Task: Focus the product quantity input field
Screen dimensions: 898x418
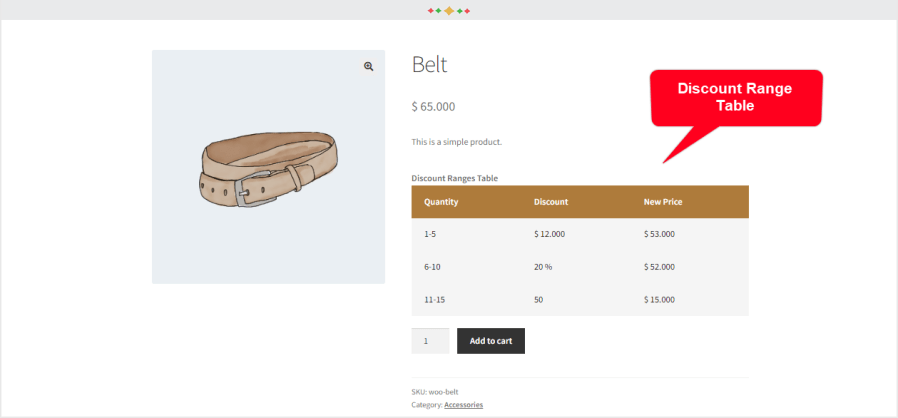Action: [430, 341]
